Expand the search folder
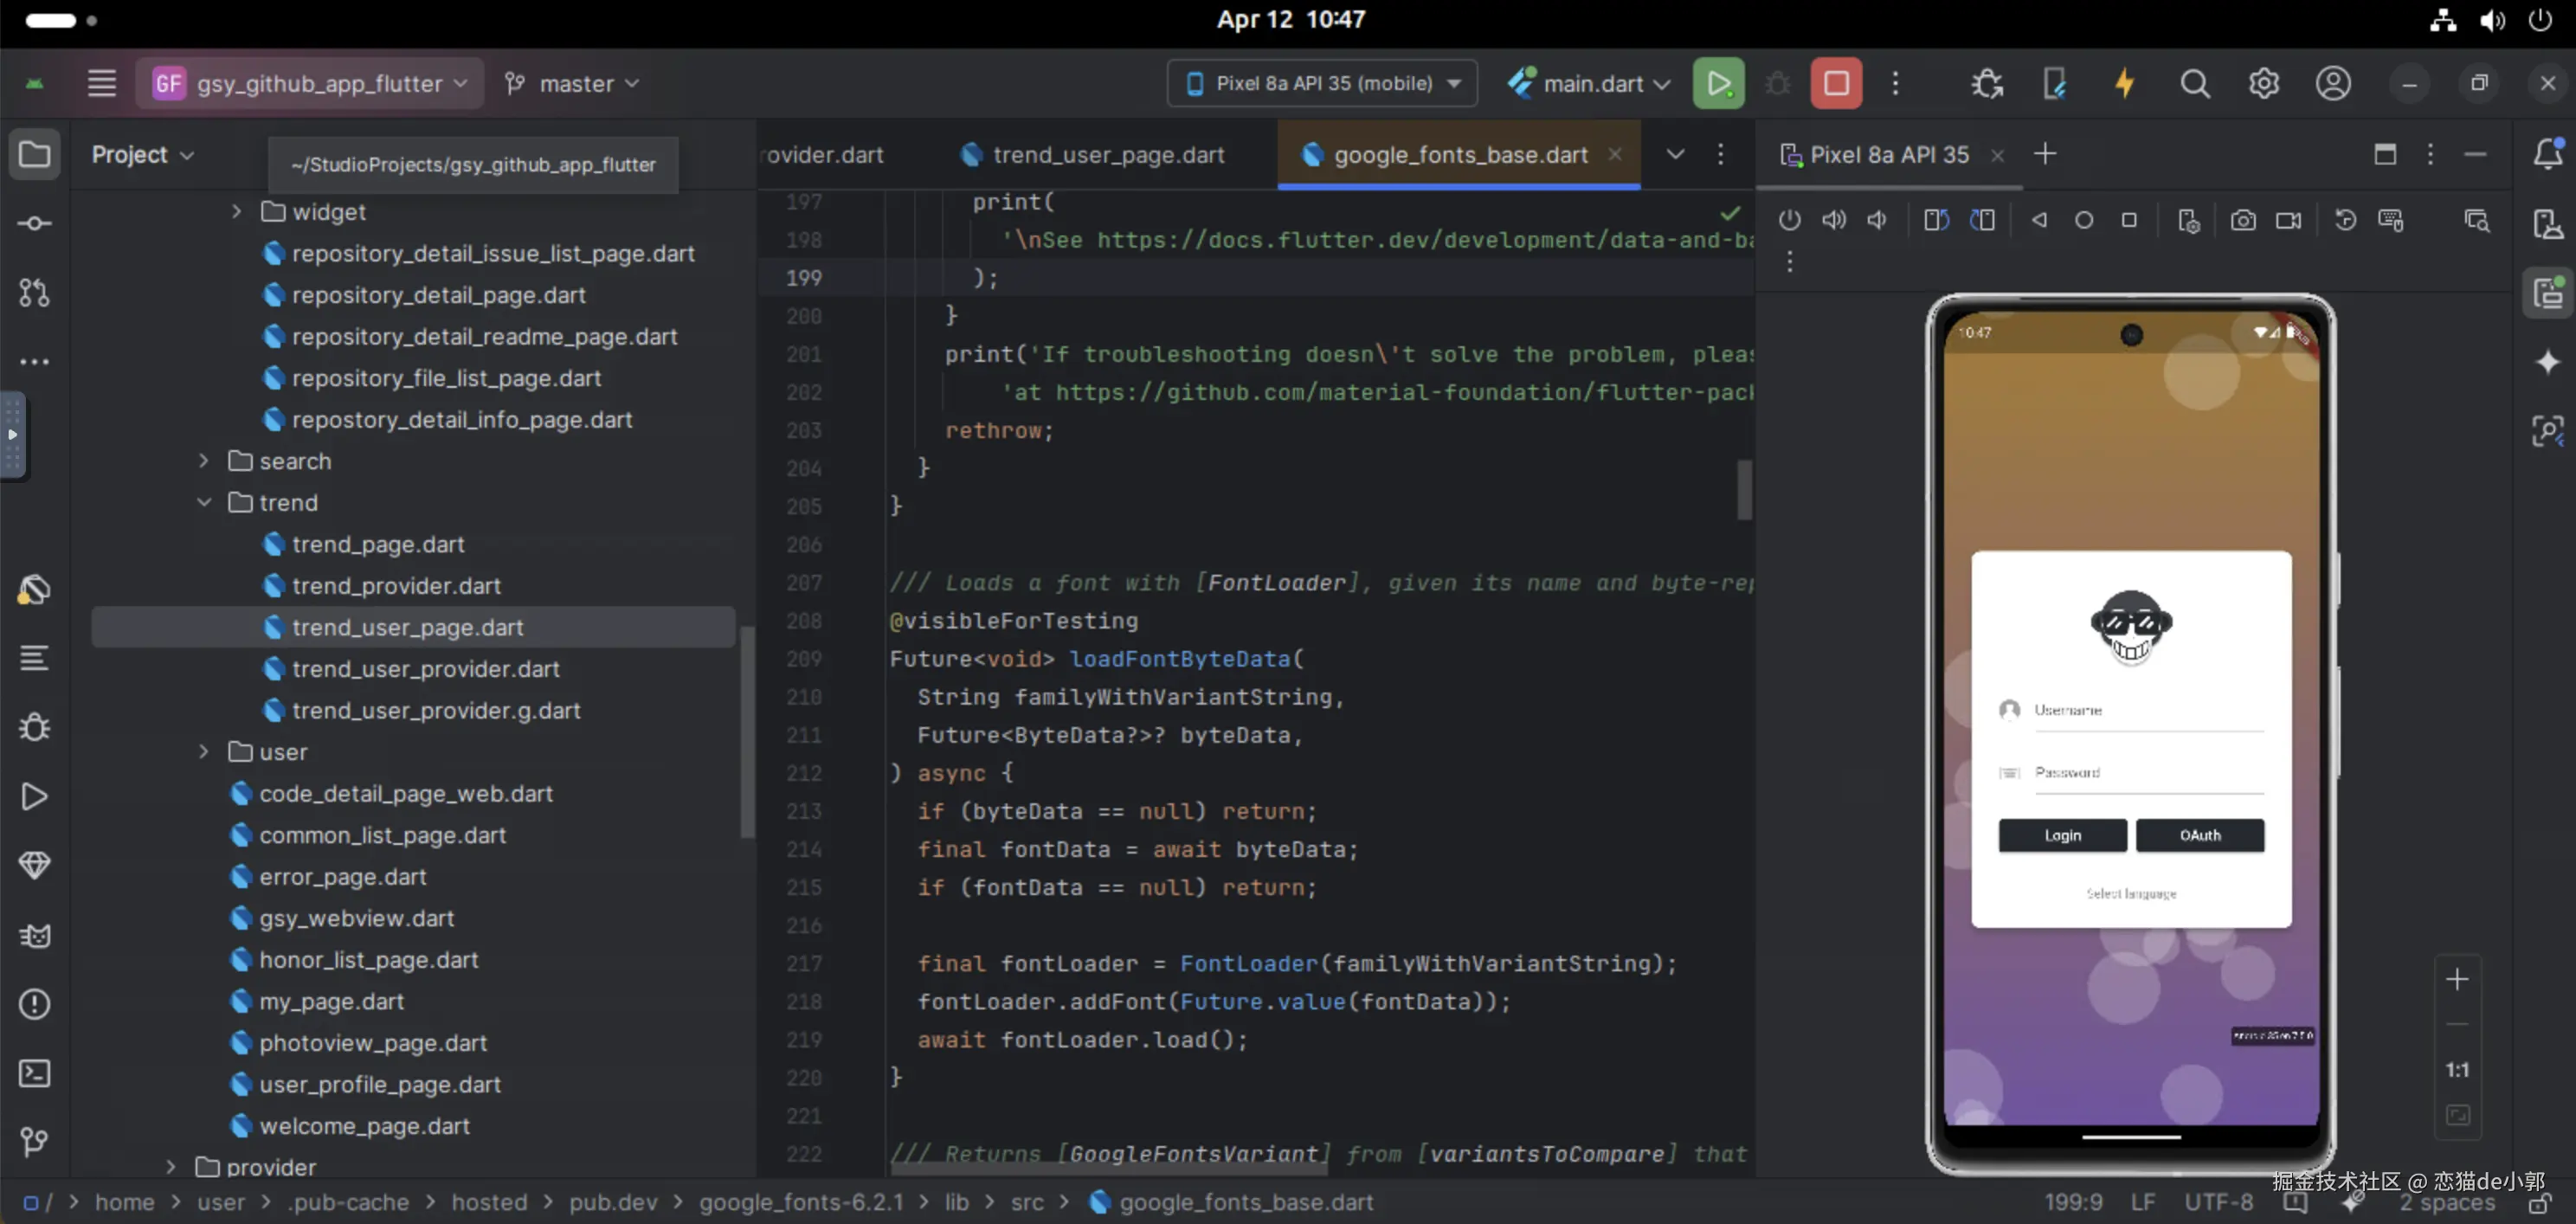Image resolution: width=2576 pixels, height=1224 pixels. click(204, 461)
